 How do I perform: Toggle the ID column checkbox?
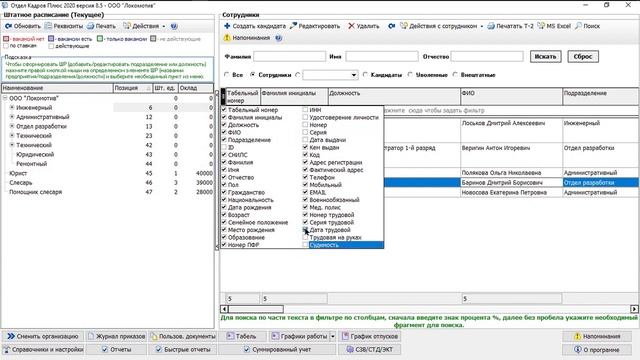(224, 147)
